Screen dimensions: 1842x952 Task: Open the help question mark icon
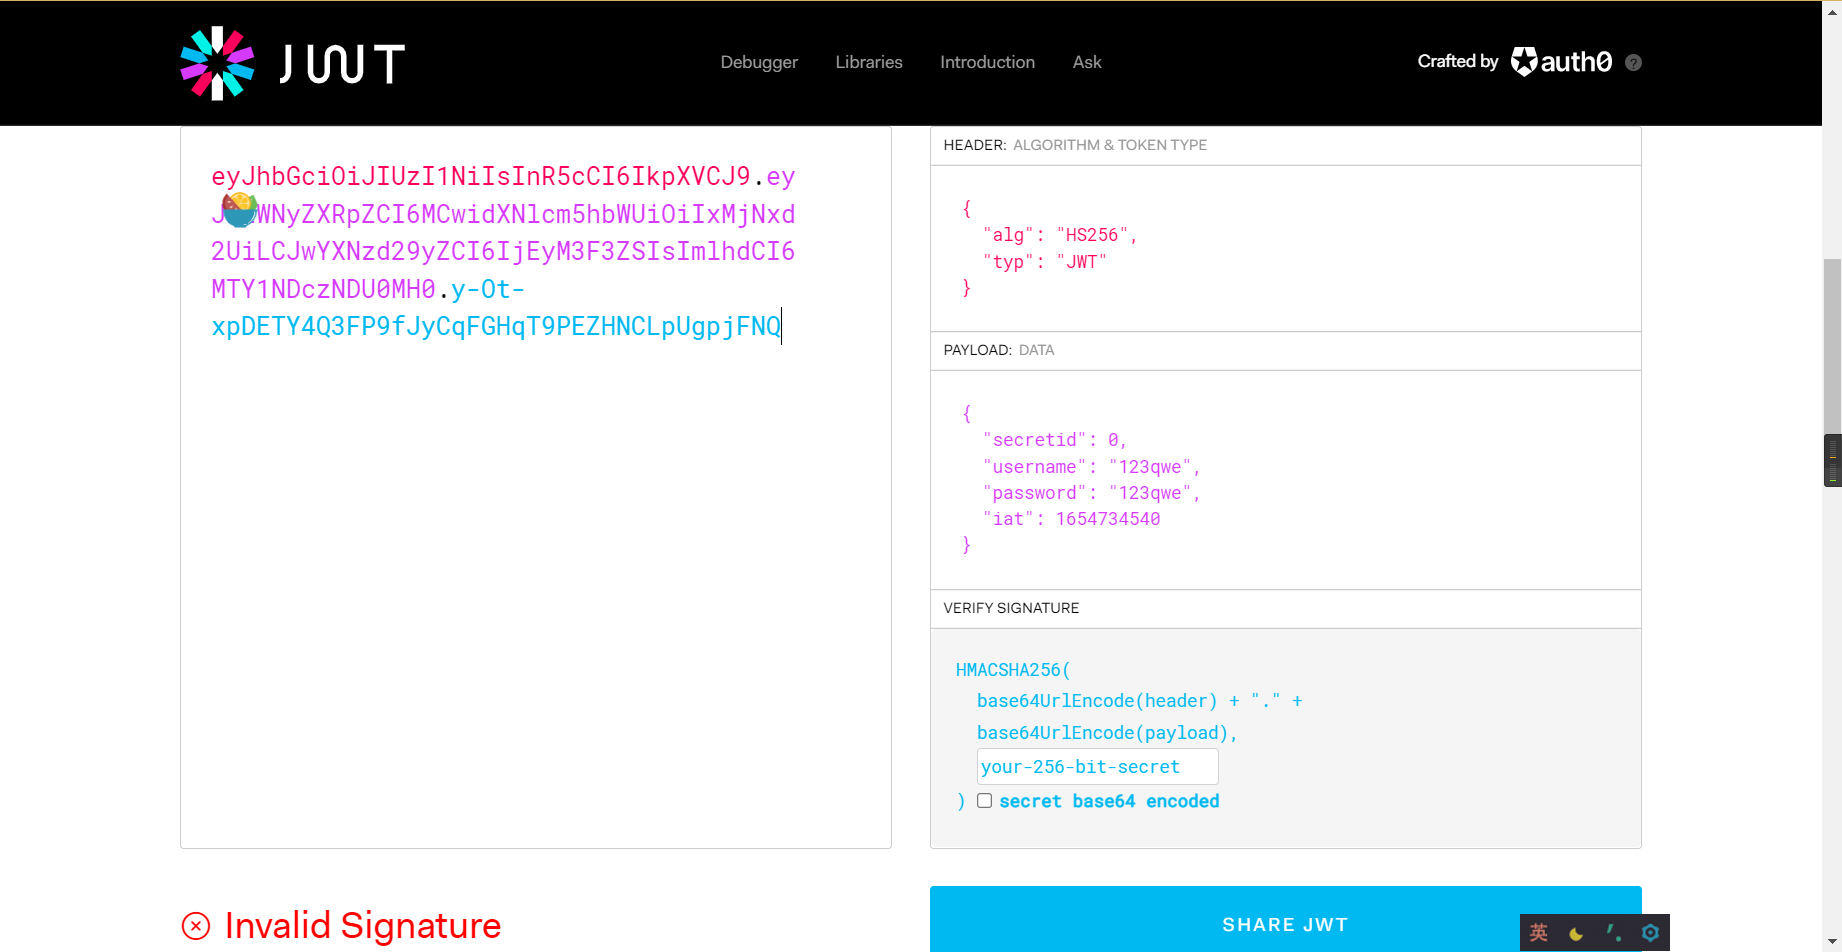click(x=1633, y=62)
